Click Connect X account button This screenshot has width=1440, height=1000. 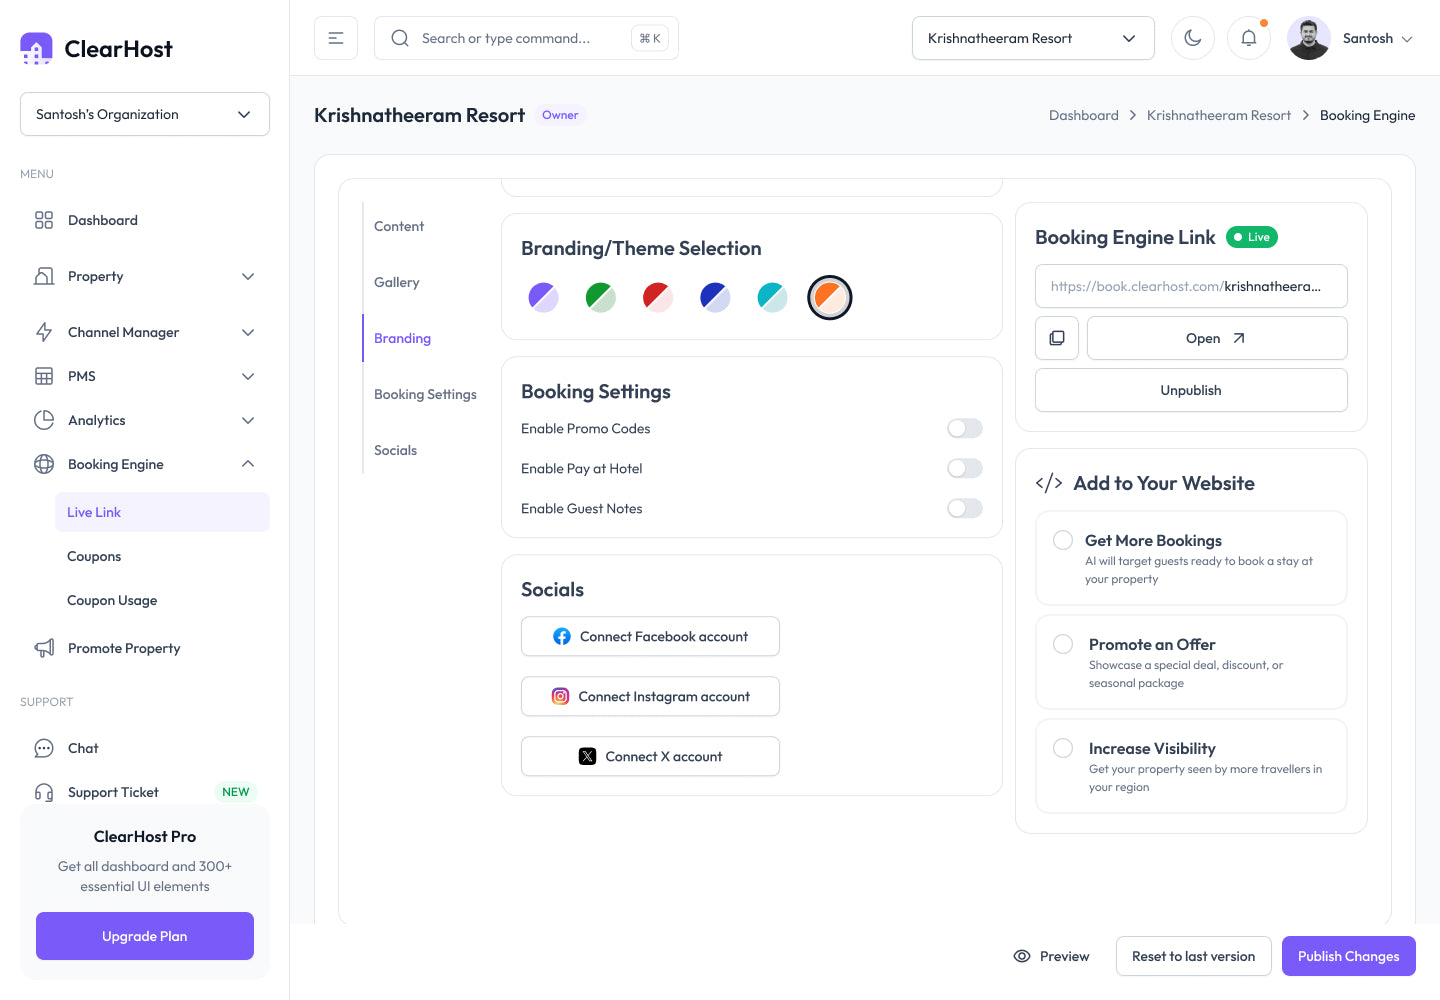[650, 756]
